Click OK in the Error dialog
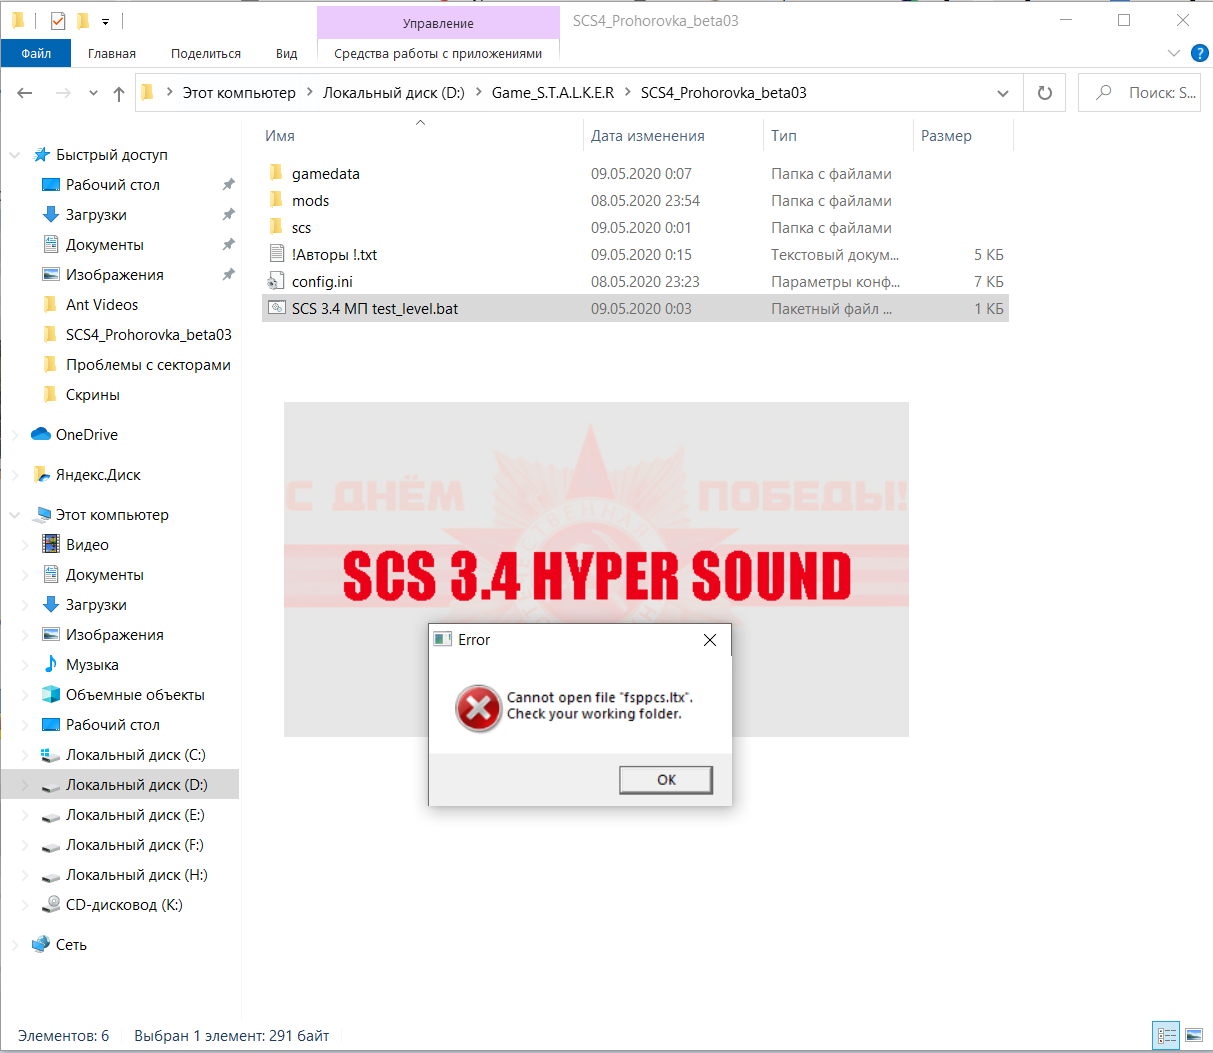The height and width of the screenshot is (1053, 1213). click(666, 780)
